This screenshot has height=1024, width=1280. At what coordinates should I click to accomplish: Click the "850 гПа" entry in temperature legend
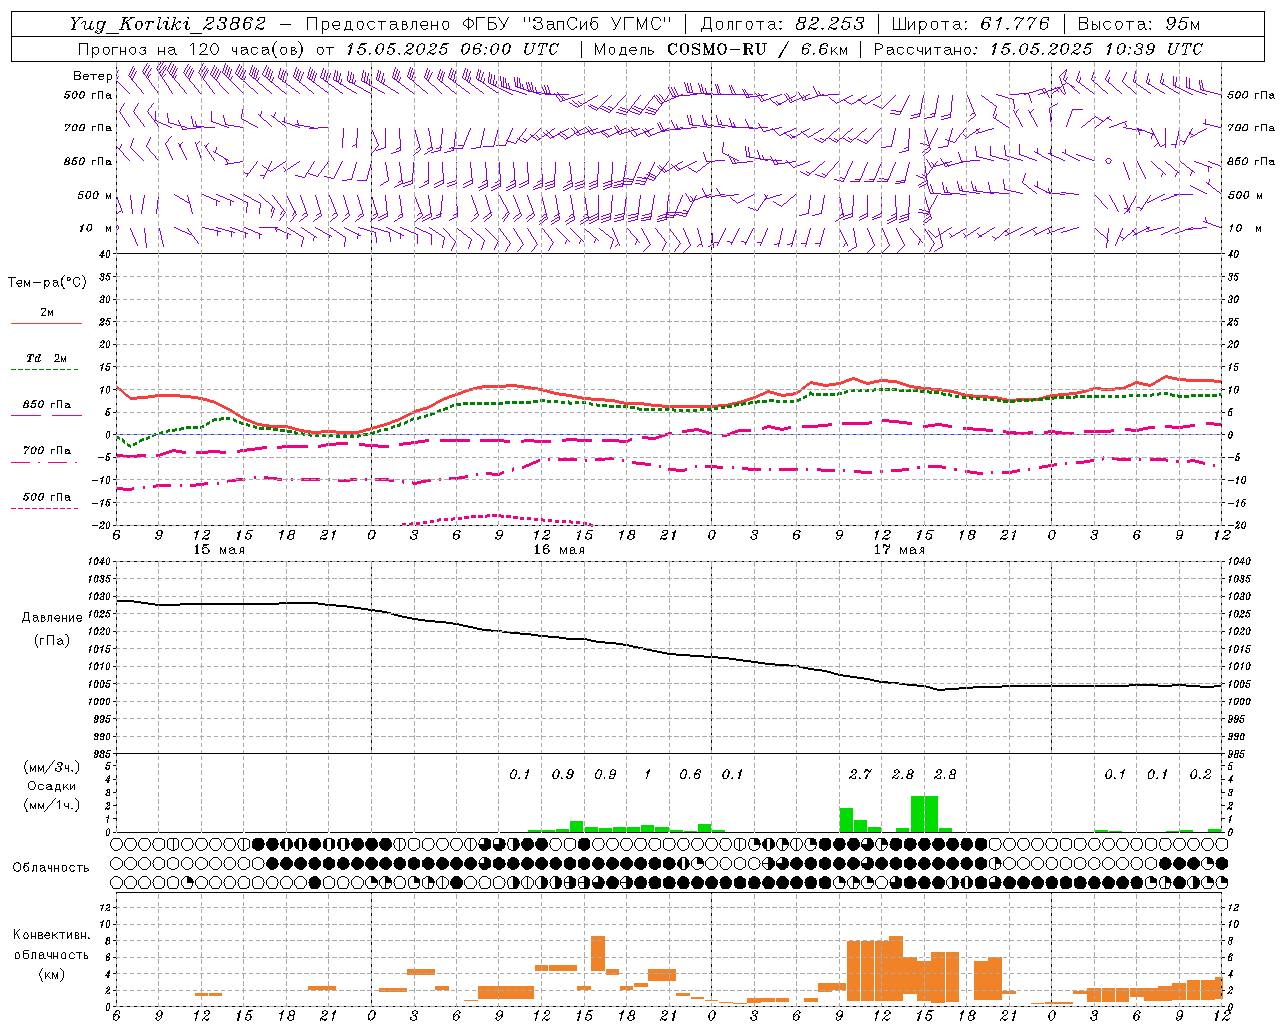click(47, 404)
